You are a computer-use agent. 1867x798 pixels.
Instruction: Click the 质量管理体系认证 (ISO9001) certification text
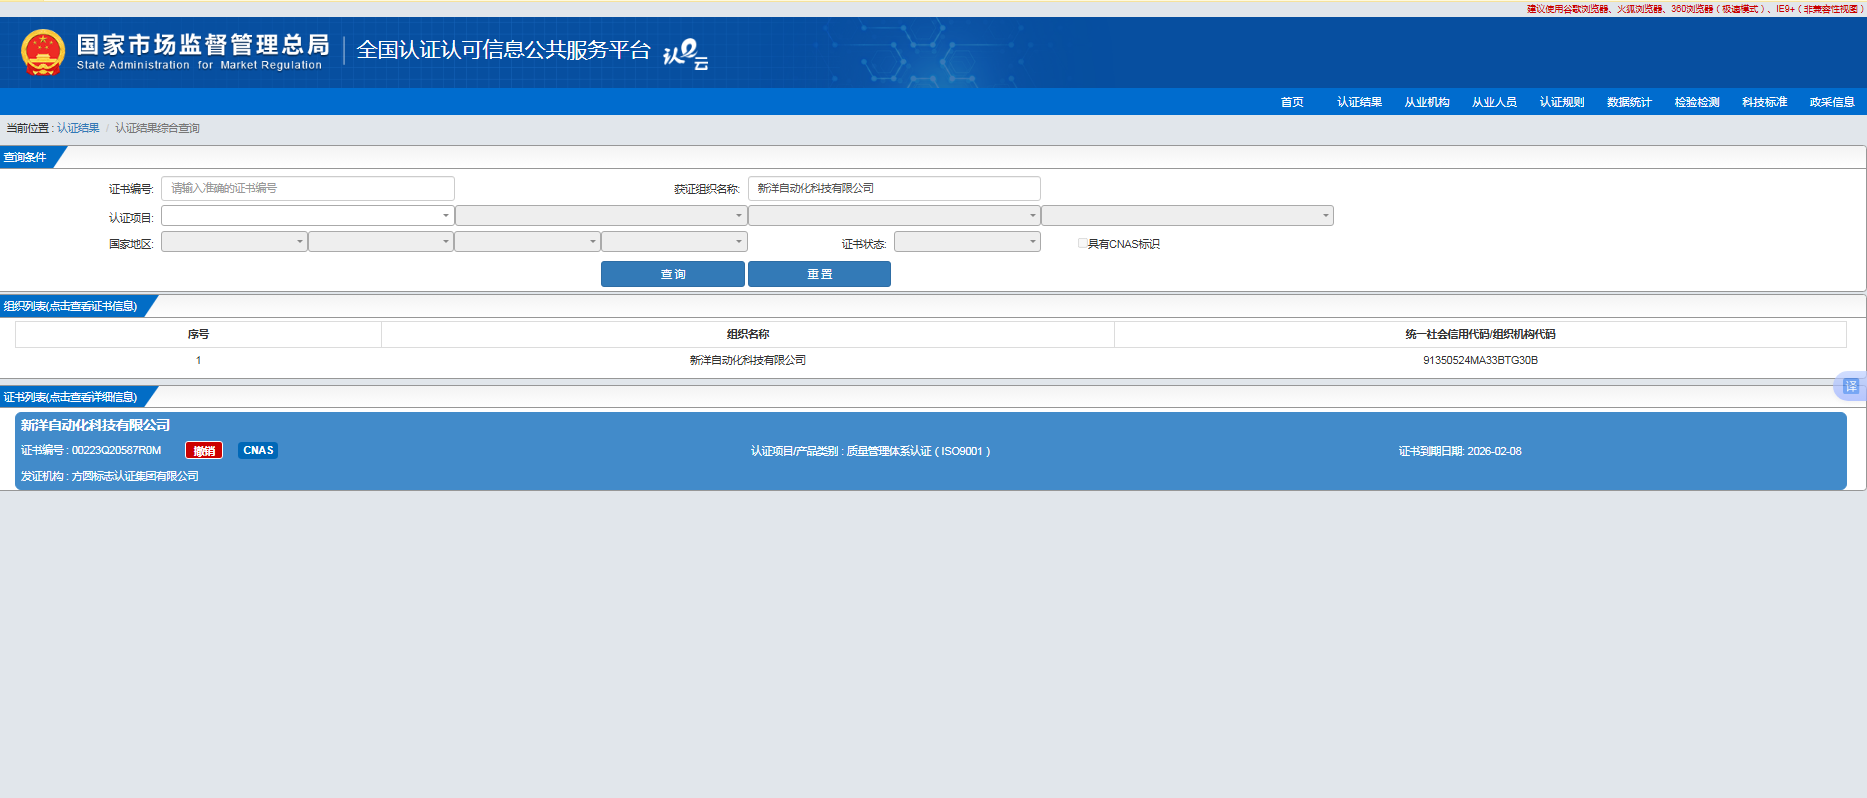click(x=918, y=451)
